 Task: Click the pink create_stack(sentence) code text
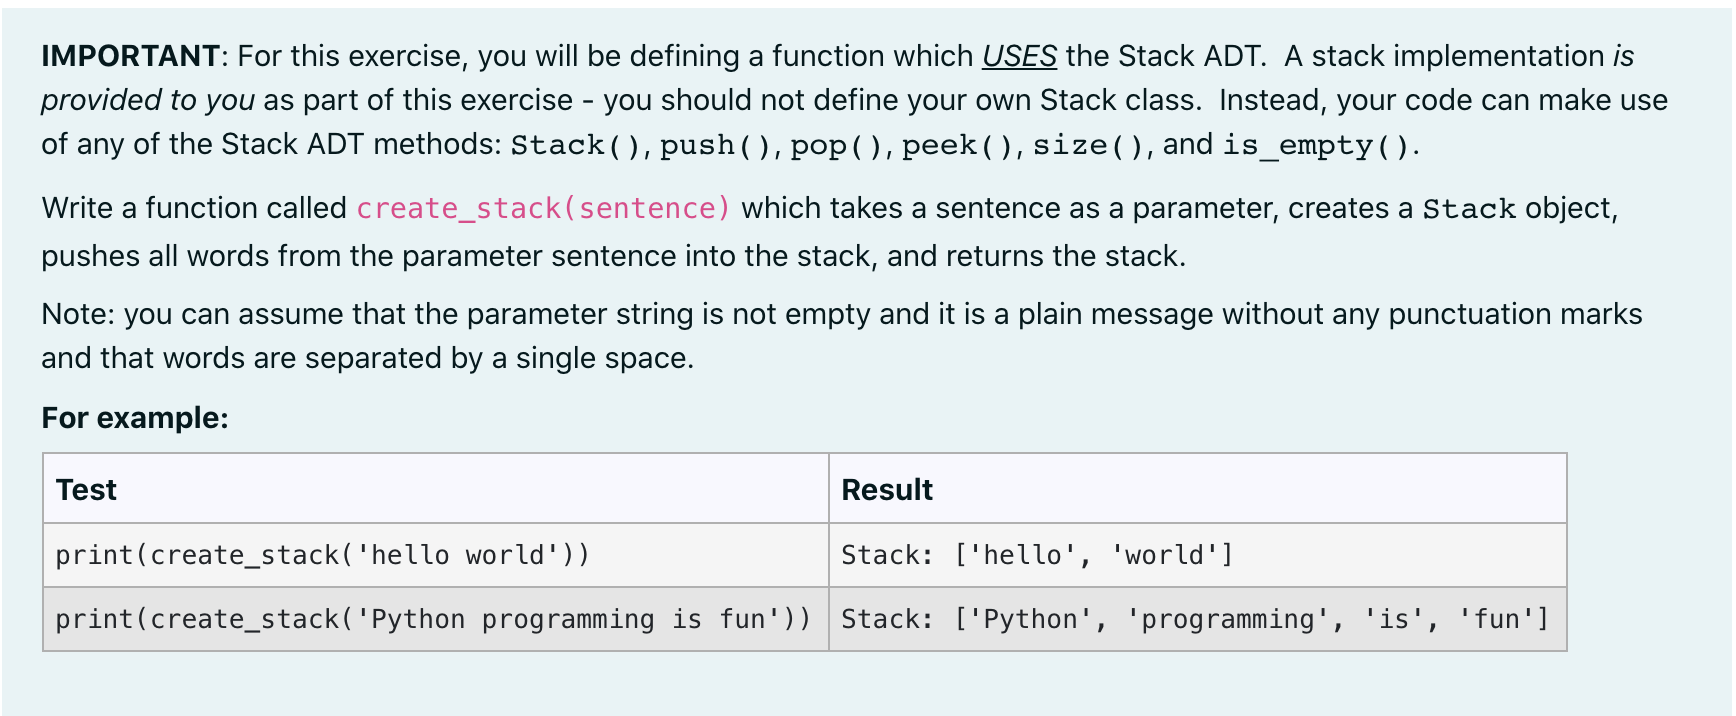pos(543,208)
